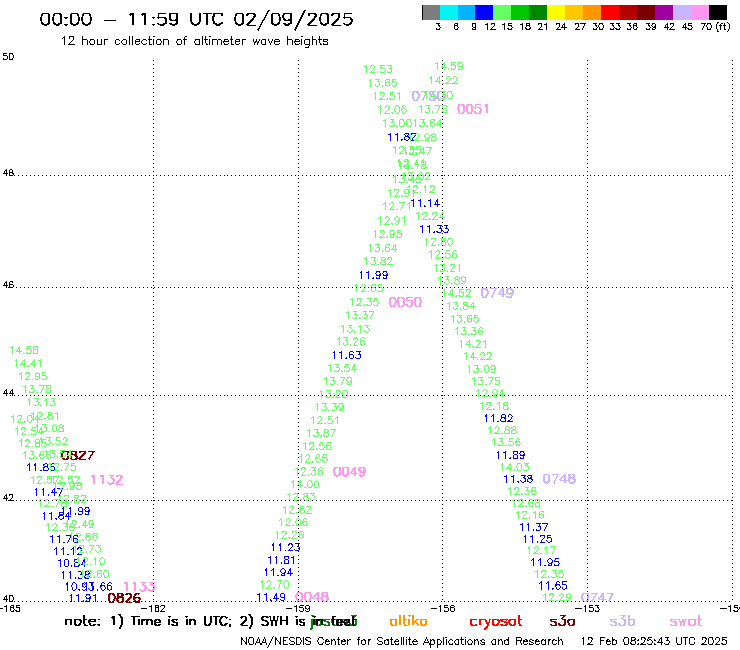Click the pink time marker '0048'

tap(312, 597)
